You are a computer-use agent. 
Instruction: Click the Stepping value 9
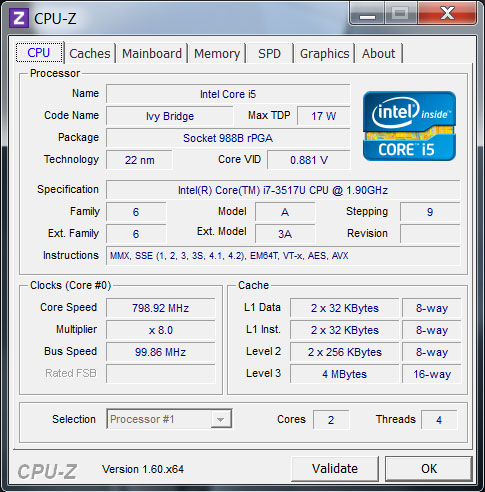(430, 212)
